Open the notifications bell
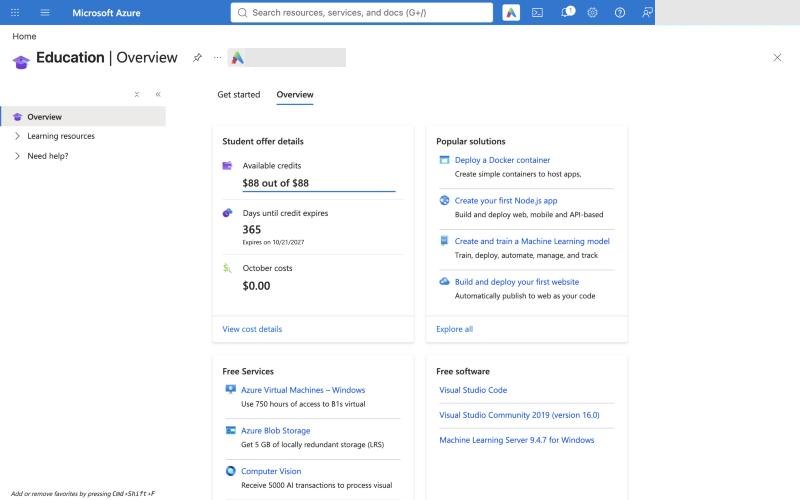Image resolution: width=800 pixels, height=500 pixels. (x=565, y=13)
